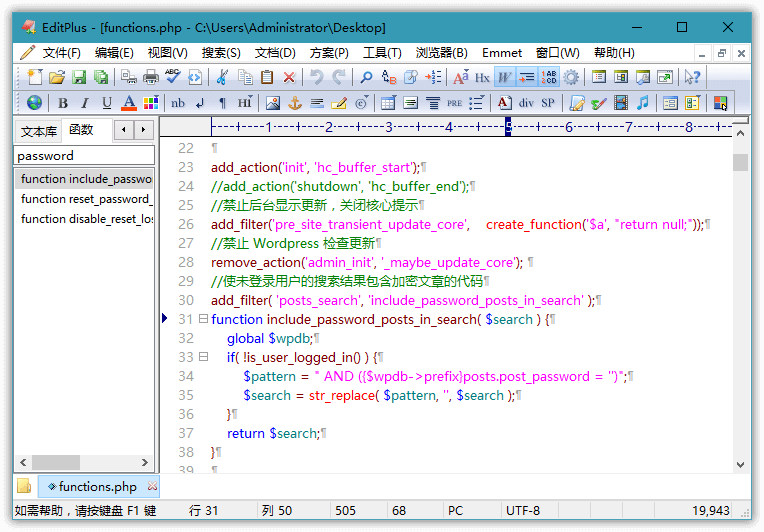Click the Cut scissors icon

click(221, 77)
